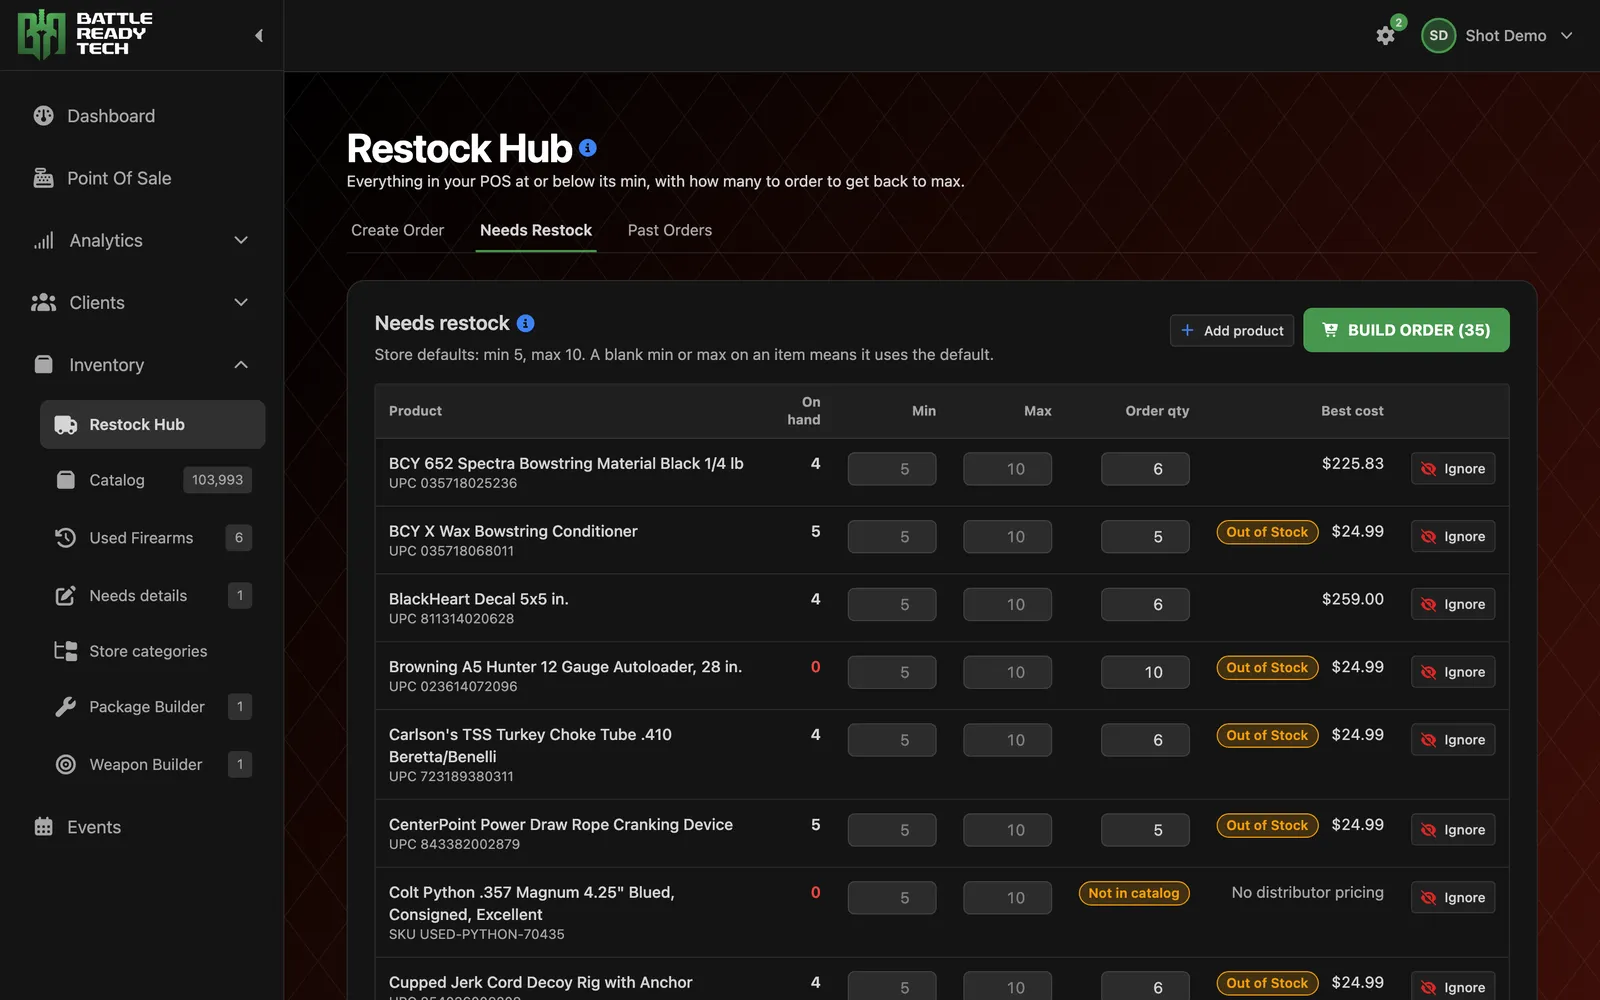Viewport: 1600px width, 1000px height.
Task: Click the Add product button
Action: 1232,331
